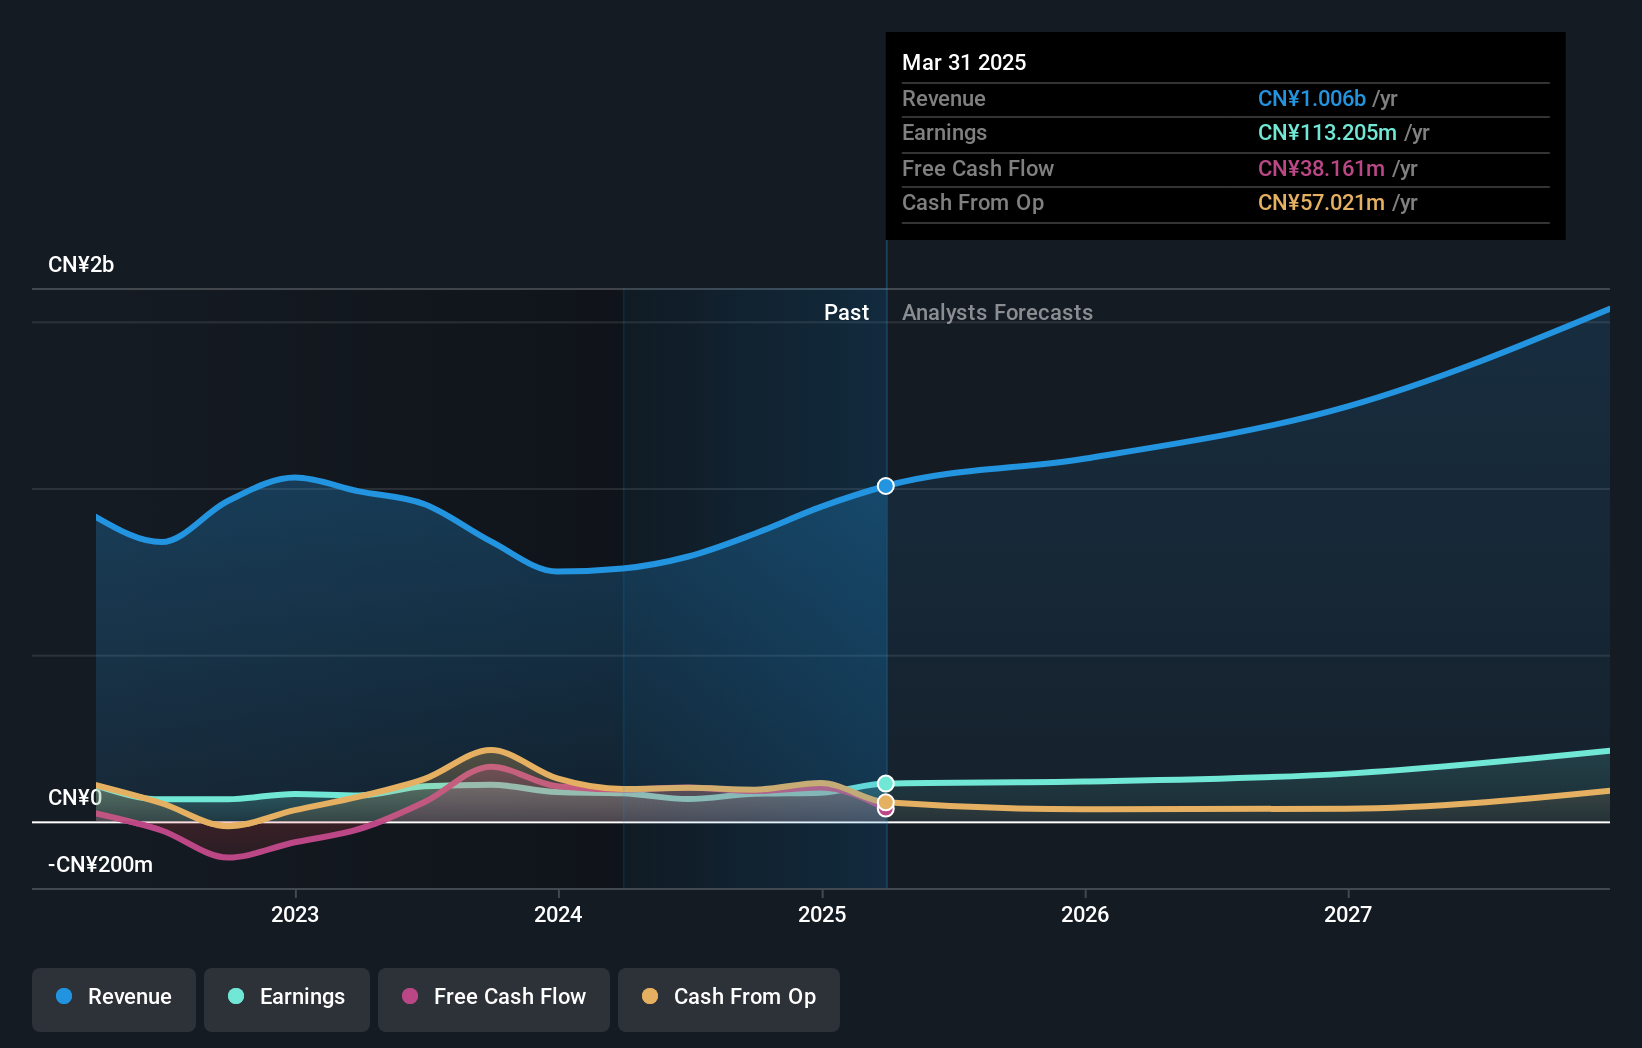Screen dimensions: 1642x1048
Task: Click the pink Free Cash Flow legend dot
Action: pos(410,996)
